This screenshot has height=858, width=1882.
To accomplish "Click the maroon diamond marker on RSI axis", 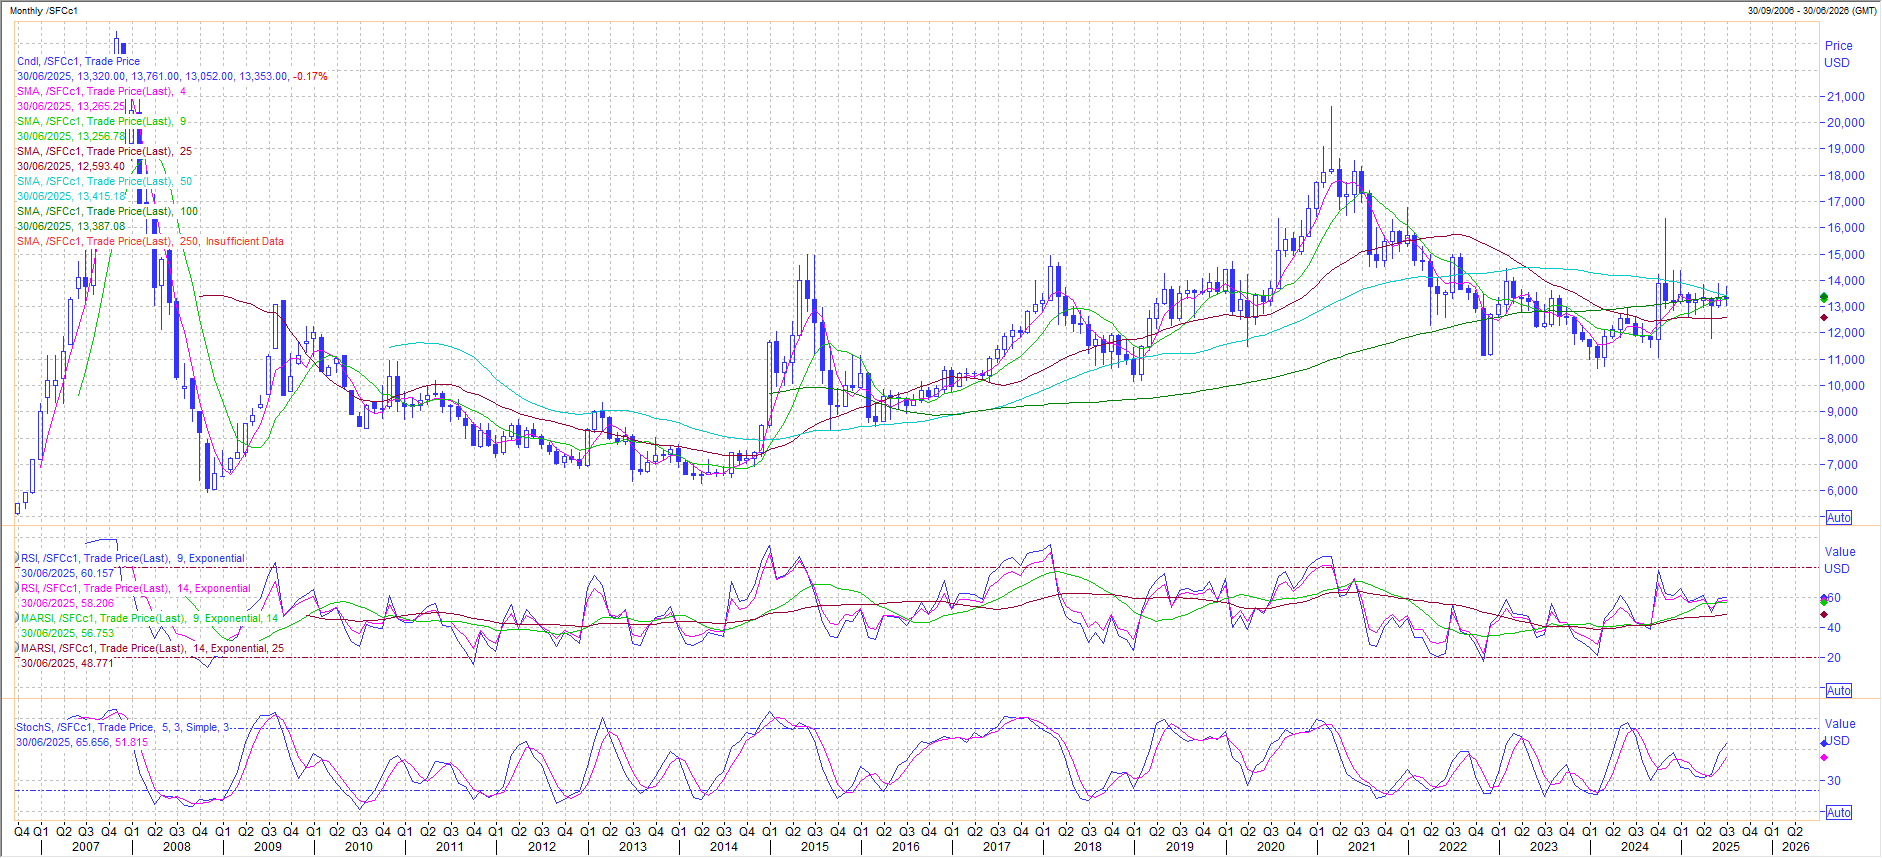I will (1824, 615).
